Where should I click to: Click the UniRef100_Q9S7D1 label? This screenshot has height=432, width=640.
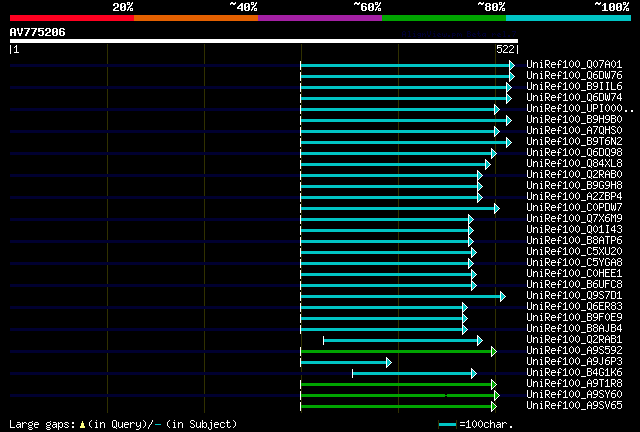click(574, 296)
